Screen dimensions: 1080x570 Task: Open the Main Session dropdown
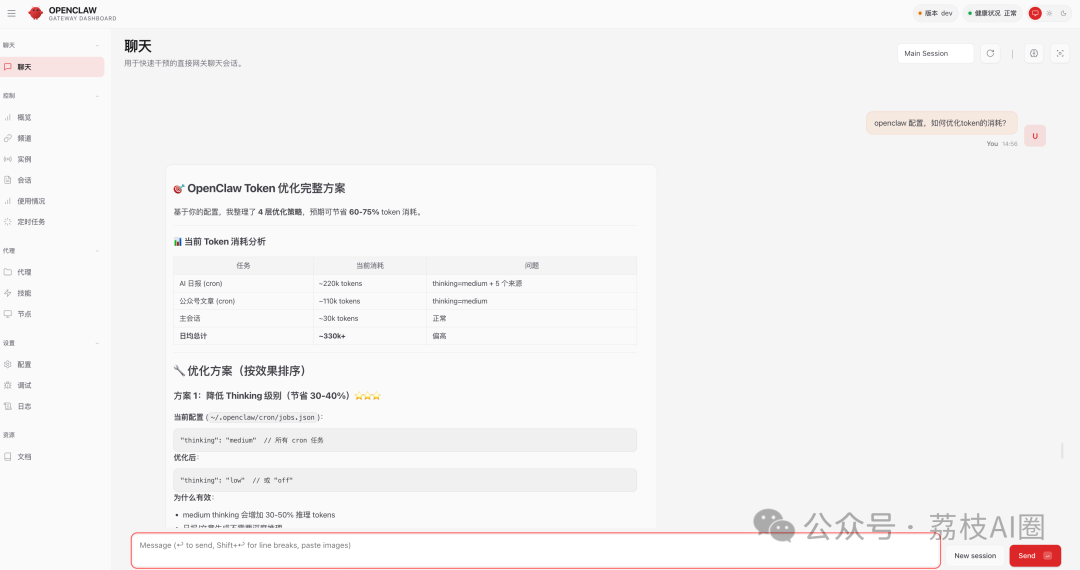tap(935, 53)
